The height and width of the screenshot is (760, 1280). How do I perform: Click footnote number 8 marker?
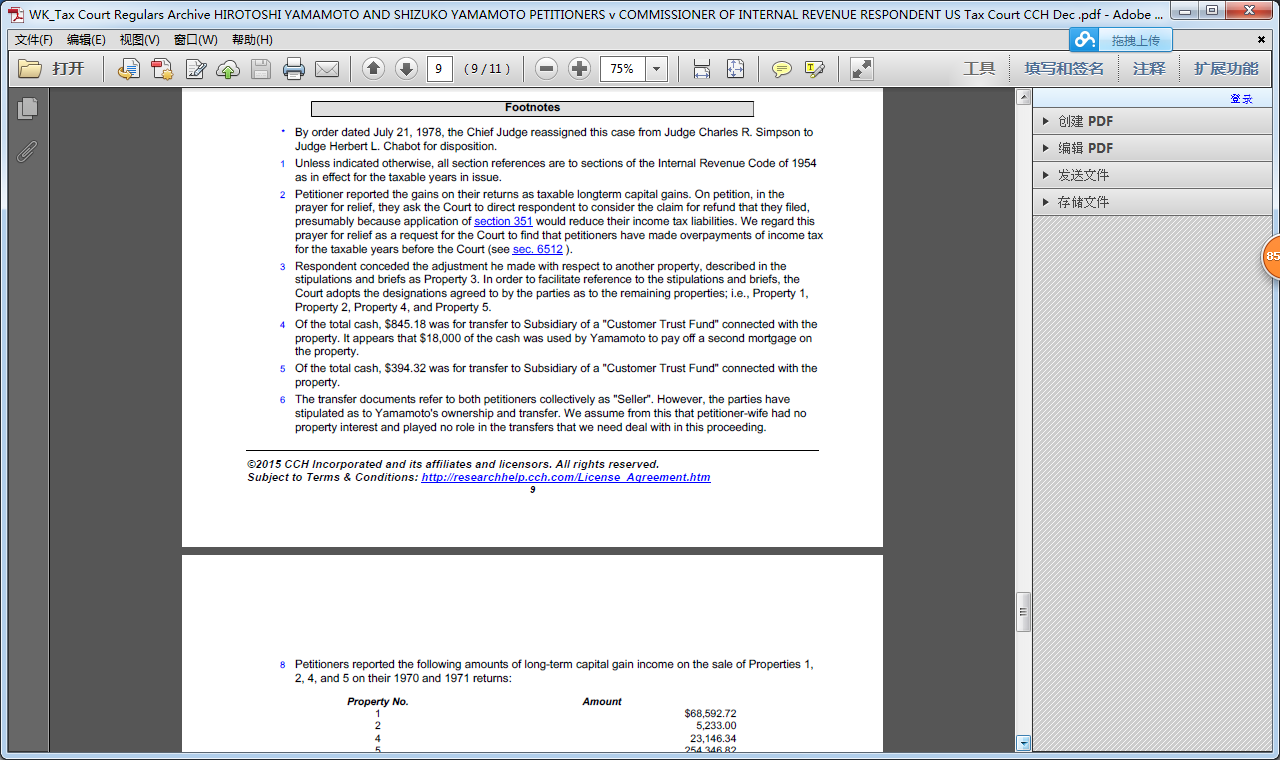point(282,665)
